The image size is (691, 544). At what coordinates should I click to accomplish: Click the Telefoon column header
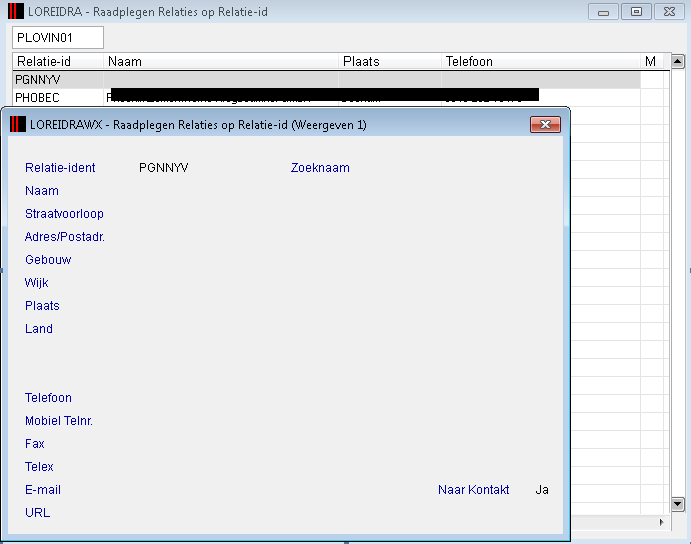click(541, 62)
